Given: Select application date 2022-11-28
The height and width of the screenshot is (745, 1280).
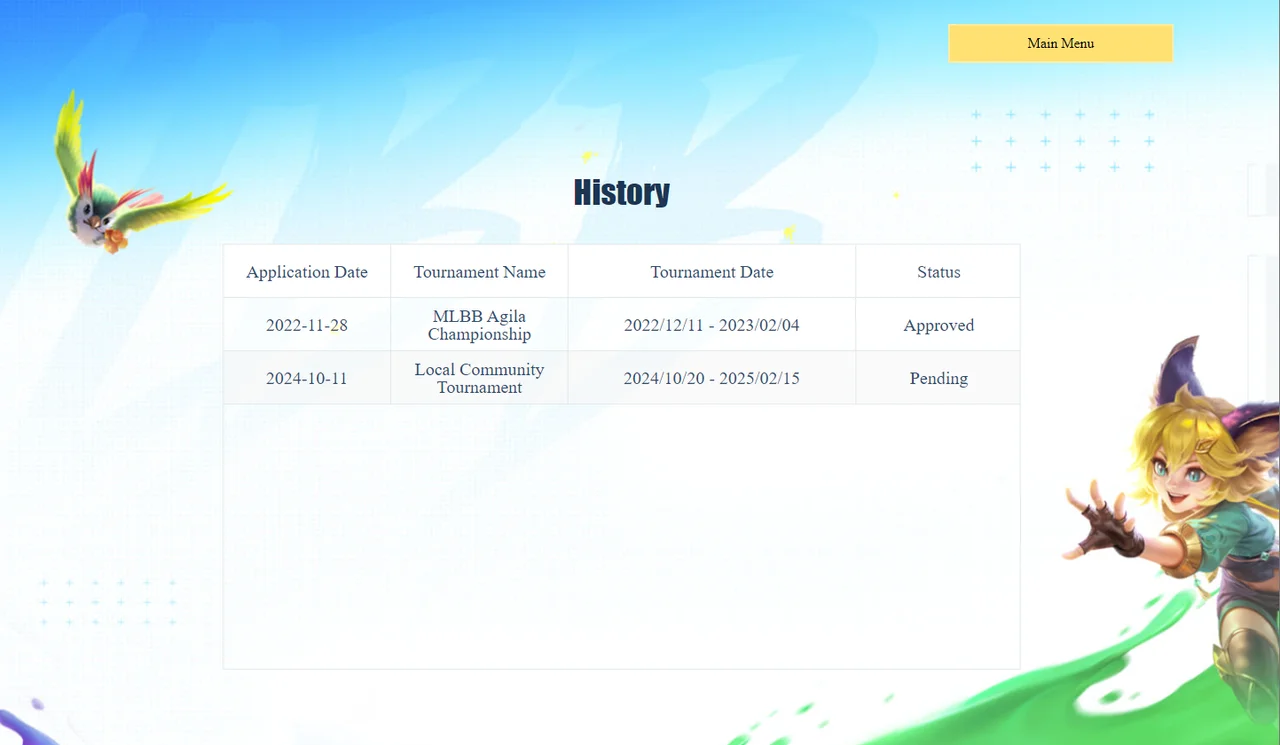Looking at the screenshot, I should pyautogui.click(x=307, y=325).
